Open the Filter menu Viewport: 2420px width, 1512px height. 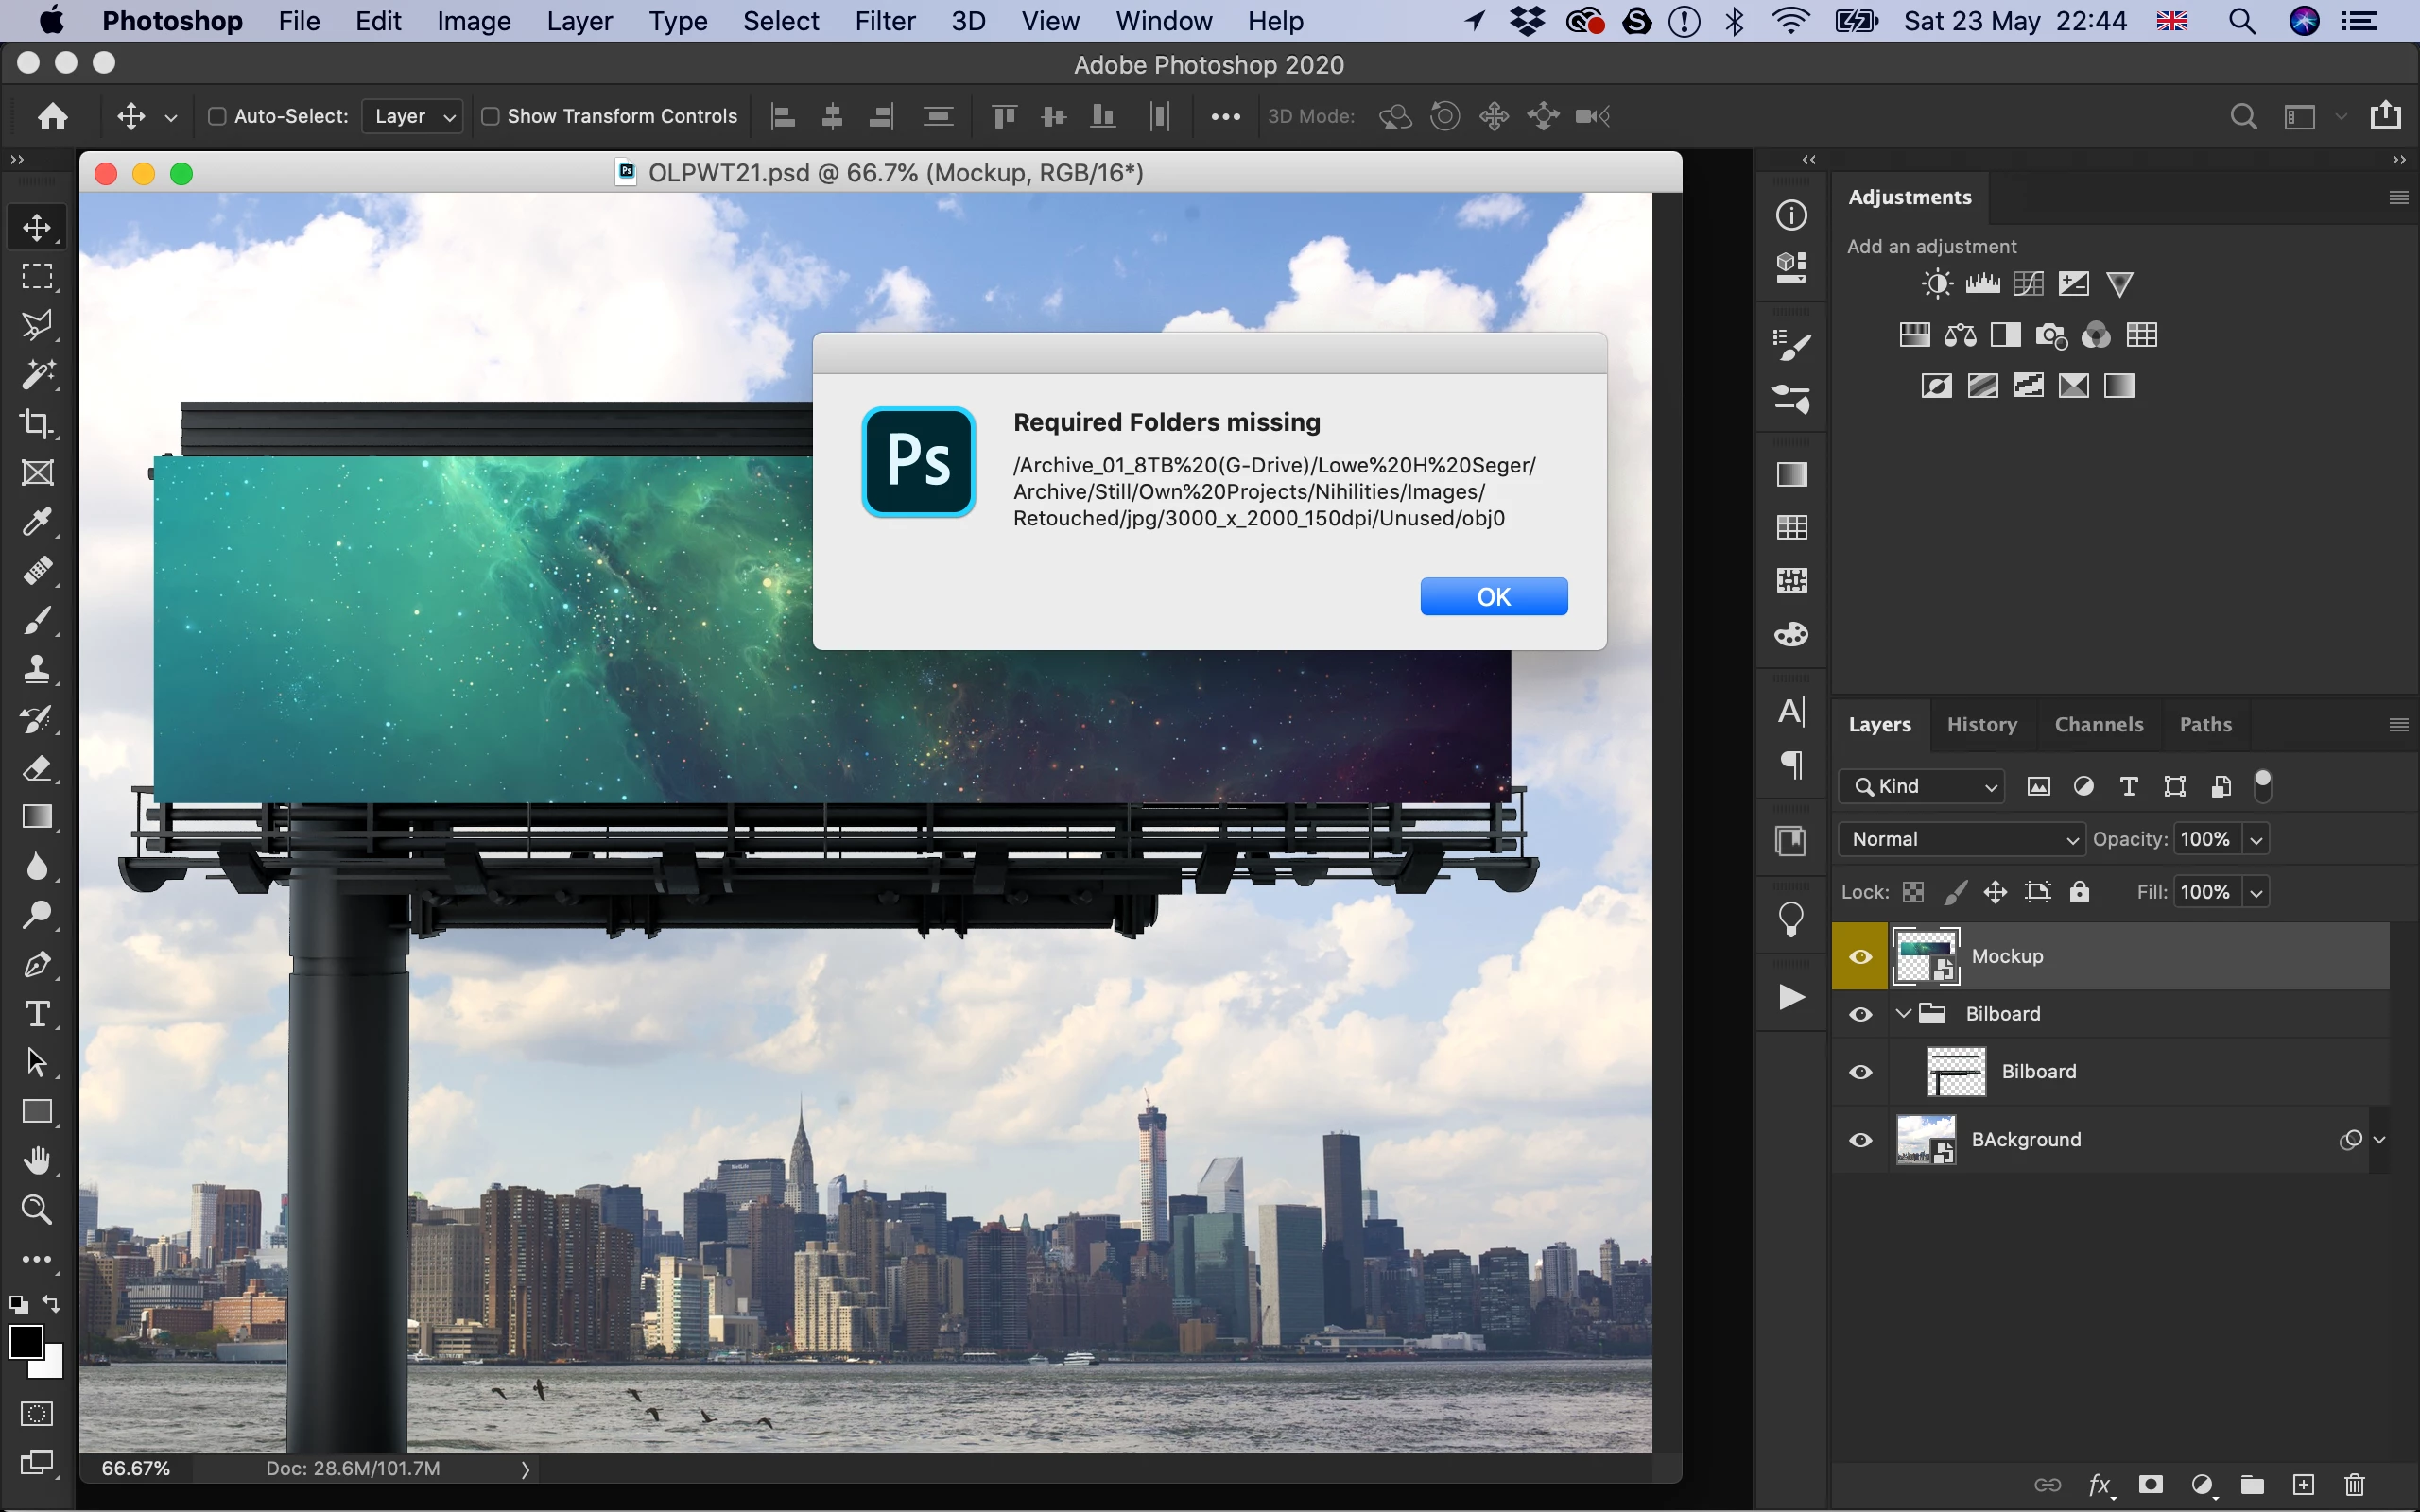coord(884,21)
